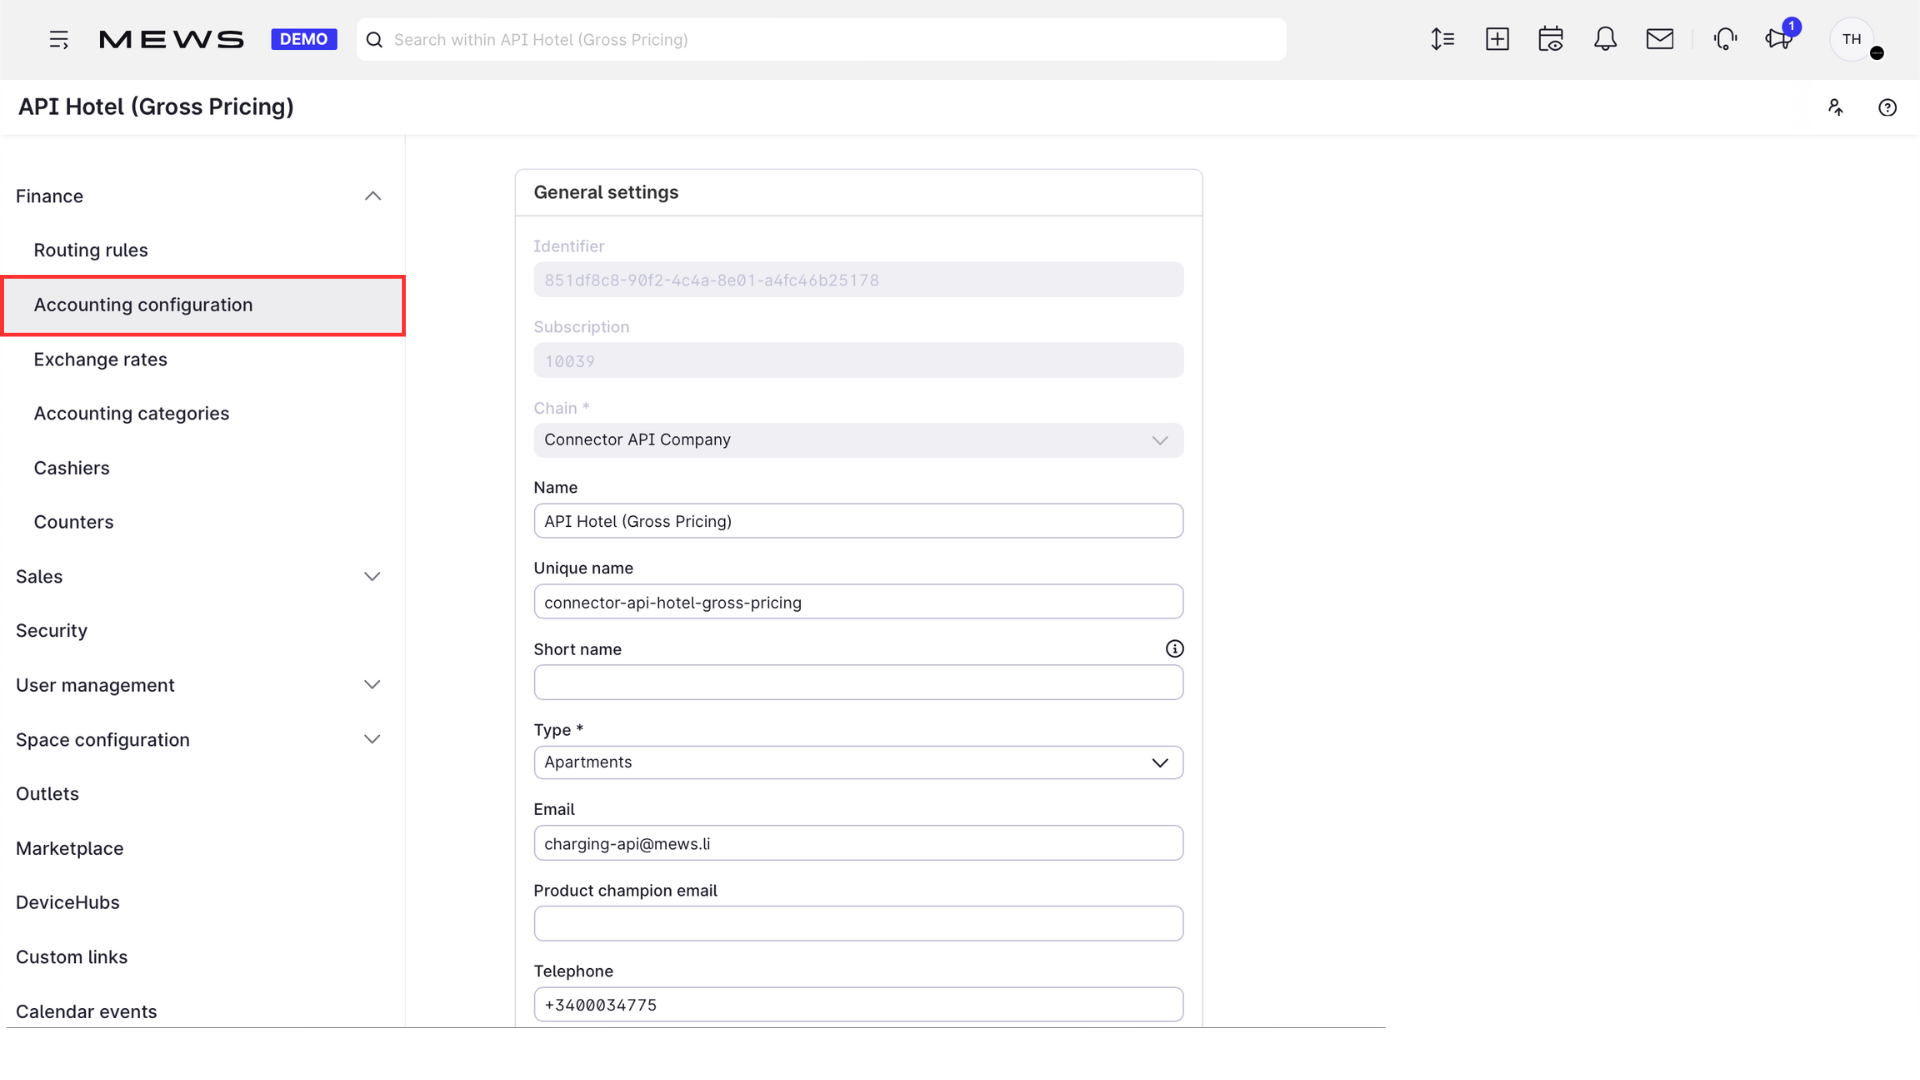Viewport: 1920px width, 1080px height.
Task: Click the Product champion email field
Action: tap(858, 924)
